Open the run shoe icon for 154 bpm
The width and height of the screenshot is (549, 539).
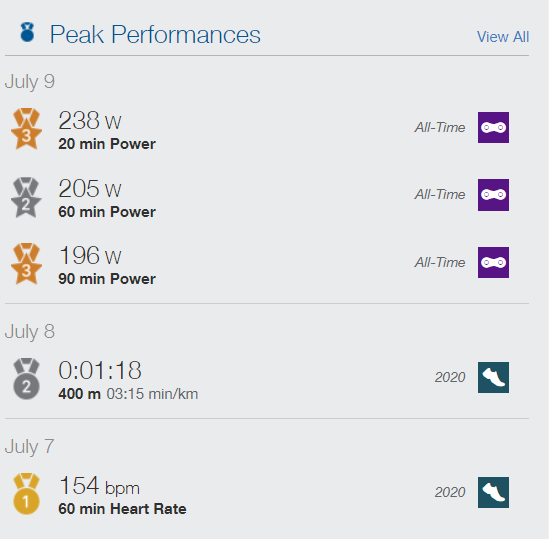[x=493, y=492]
